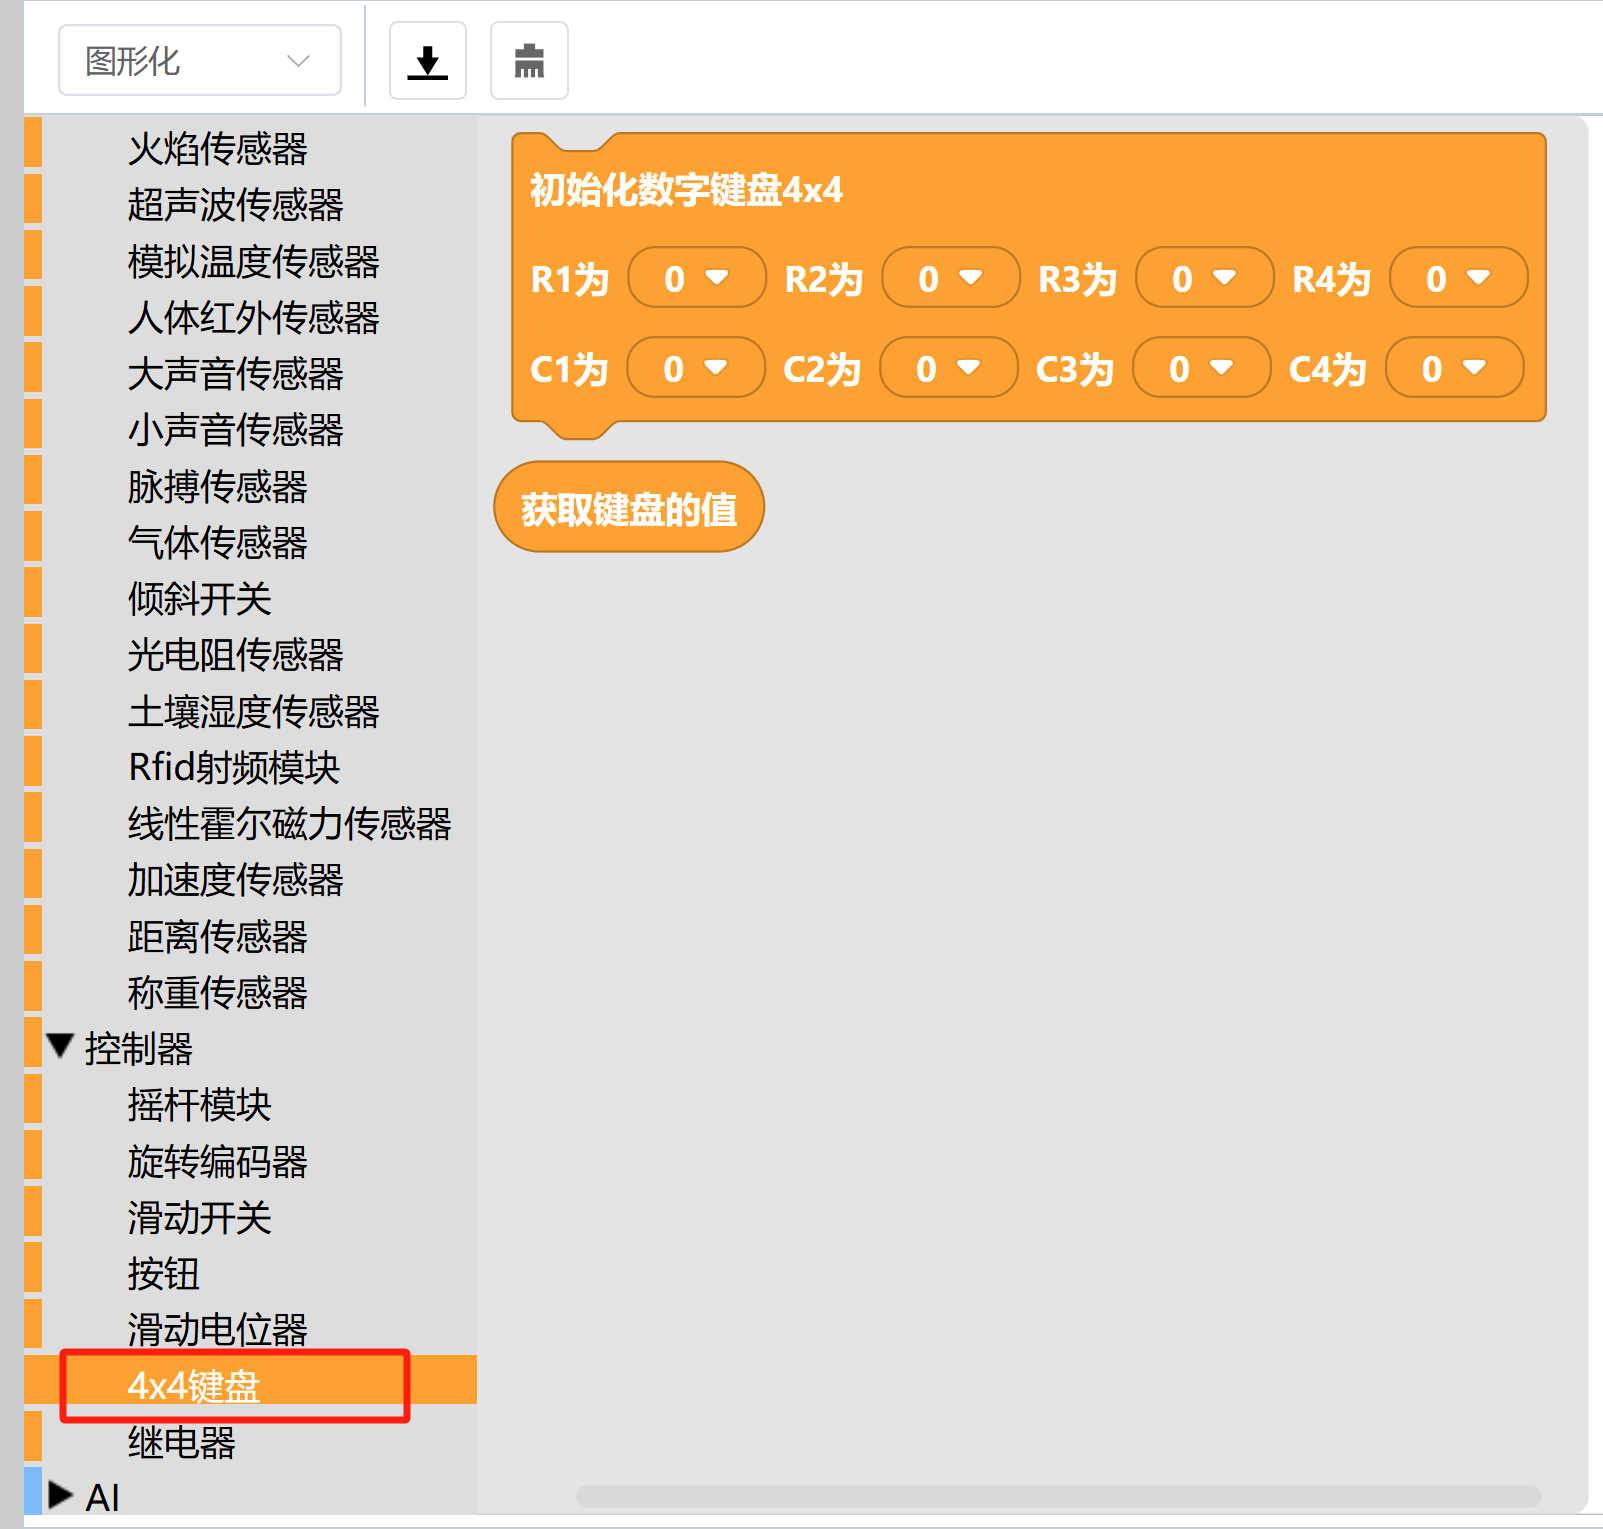Open the 加速度传感器 blocks

click(235, 880)
